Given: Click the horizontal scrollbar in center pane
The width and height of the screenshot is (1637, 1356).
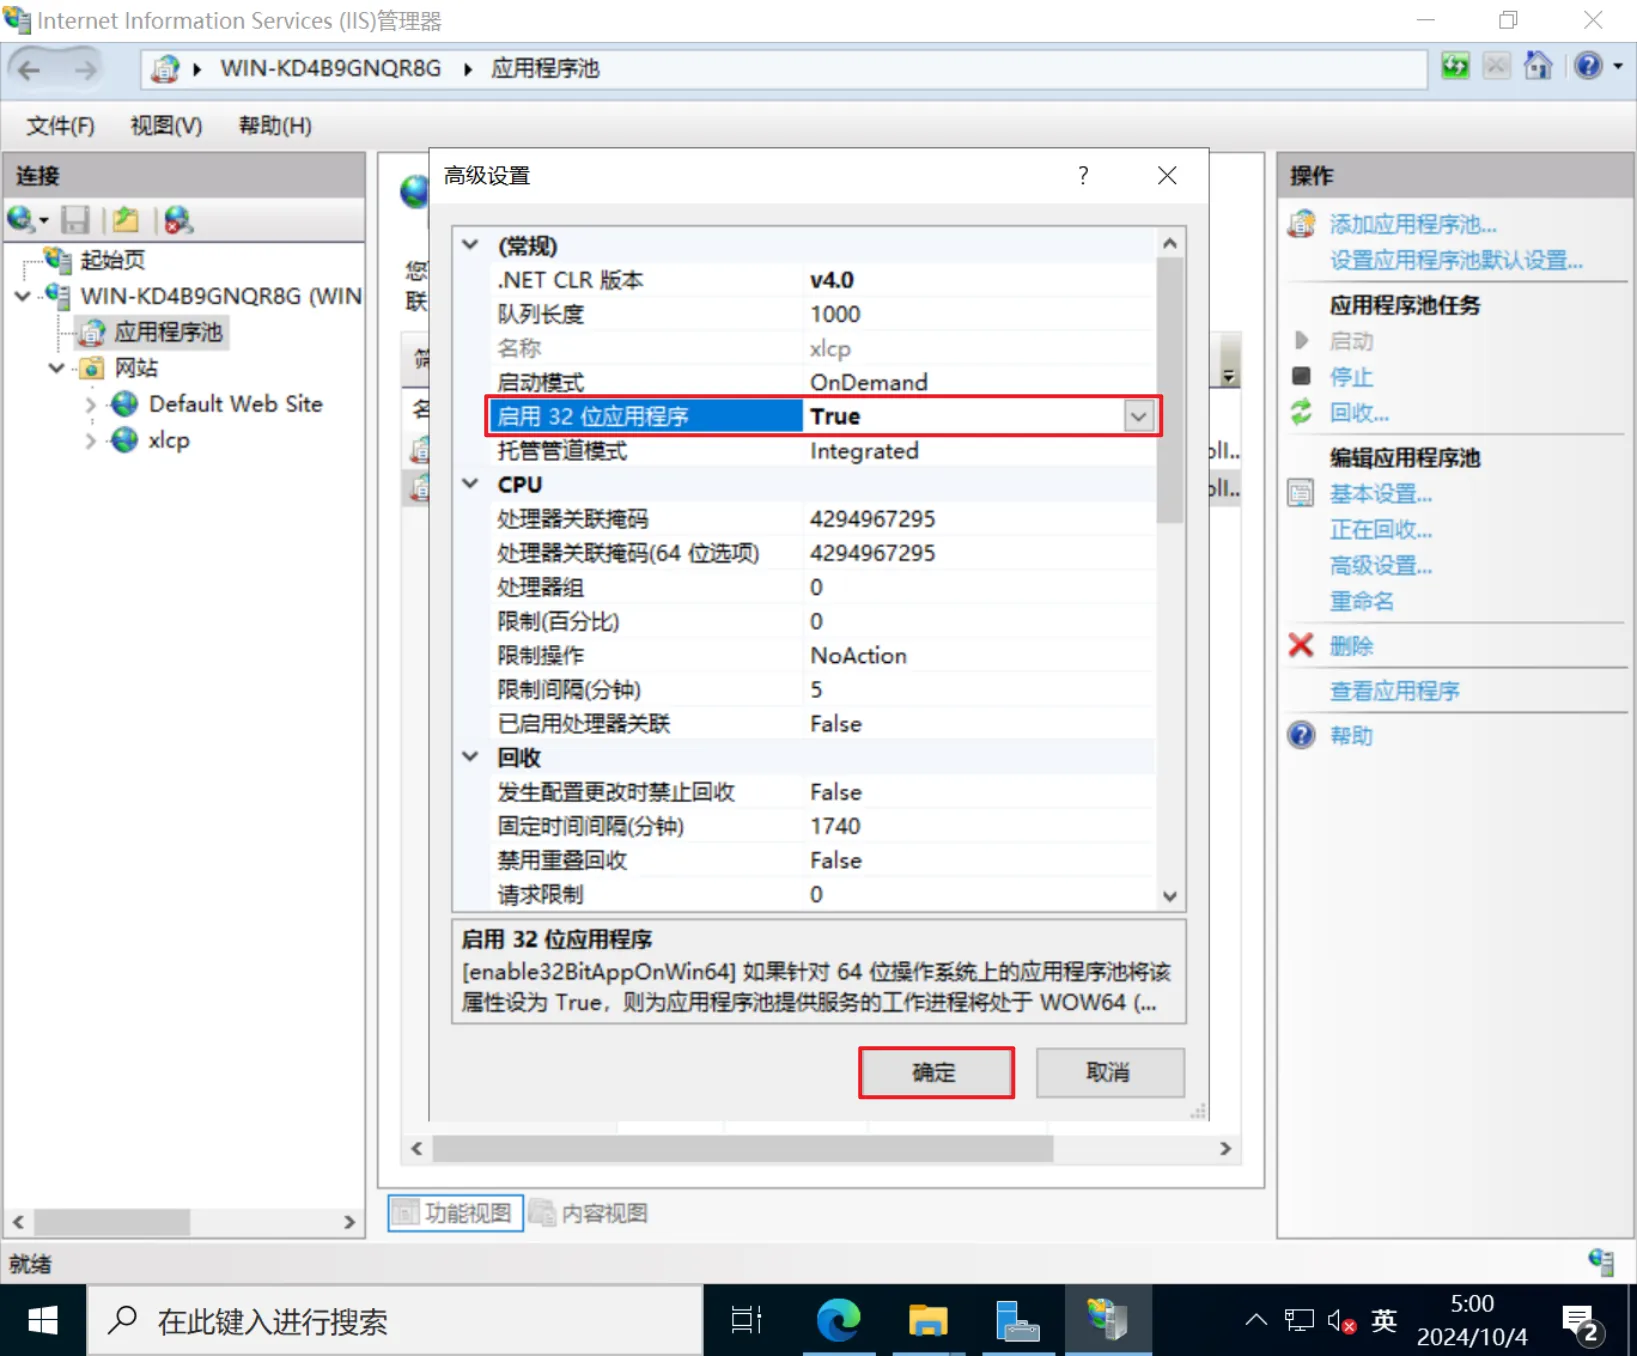Looking at the screenshot, I should pyautogui.click(x=742, y=1149).
